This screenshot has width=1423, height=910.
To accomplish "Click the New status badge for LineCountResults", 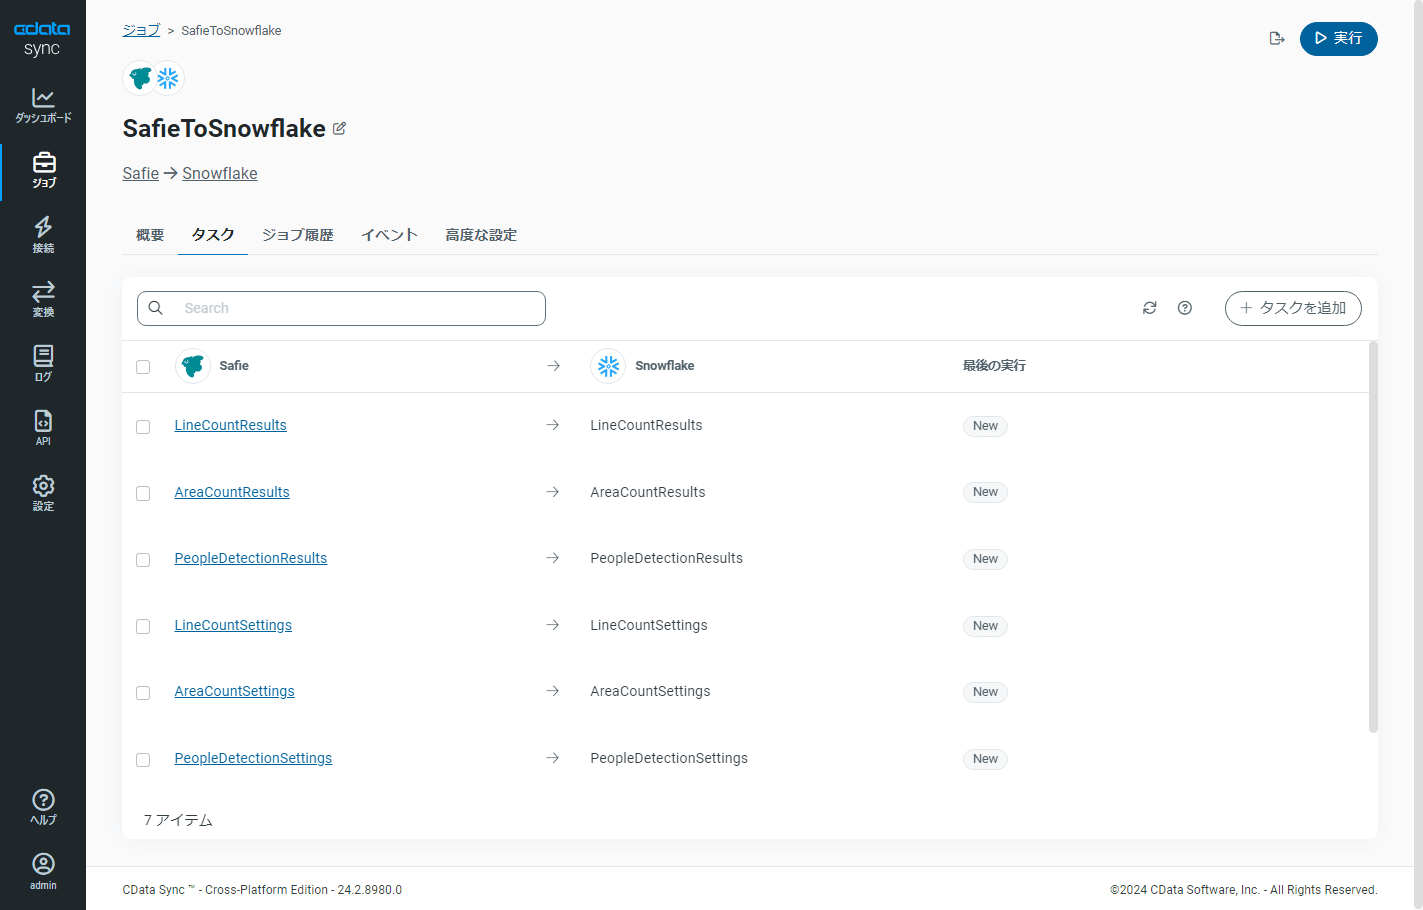I will point(985,426).
